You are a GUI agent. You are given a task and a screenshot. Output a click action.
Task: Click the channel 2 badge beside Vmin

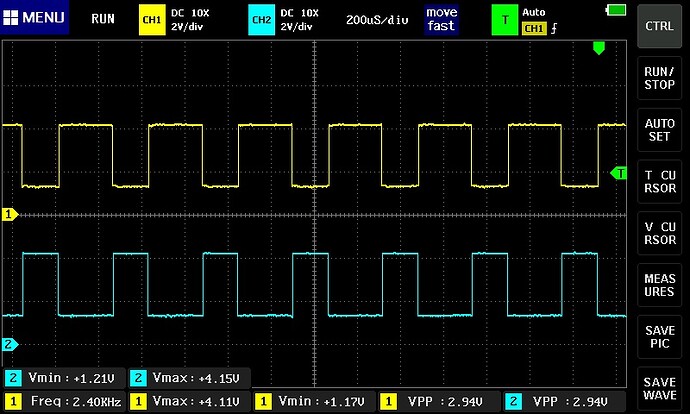[x=13, y=378]
